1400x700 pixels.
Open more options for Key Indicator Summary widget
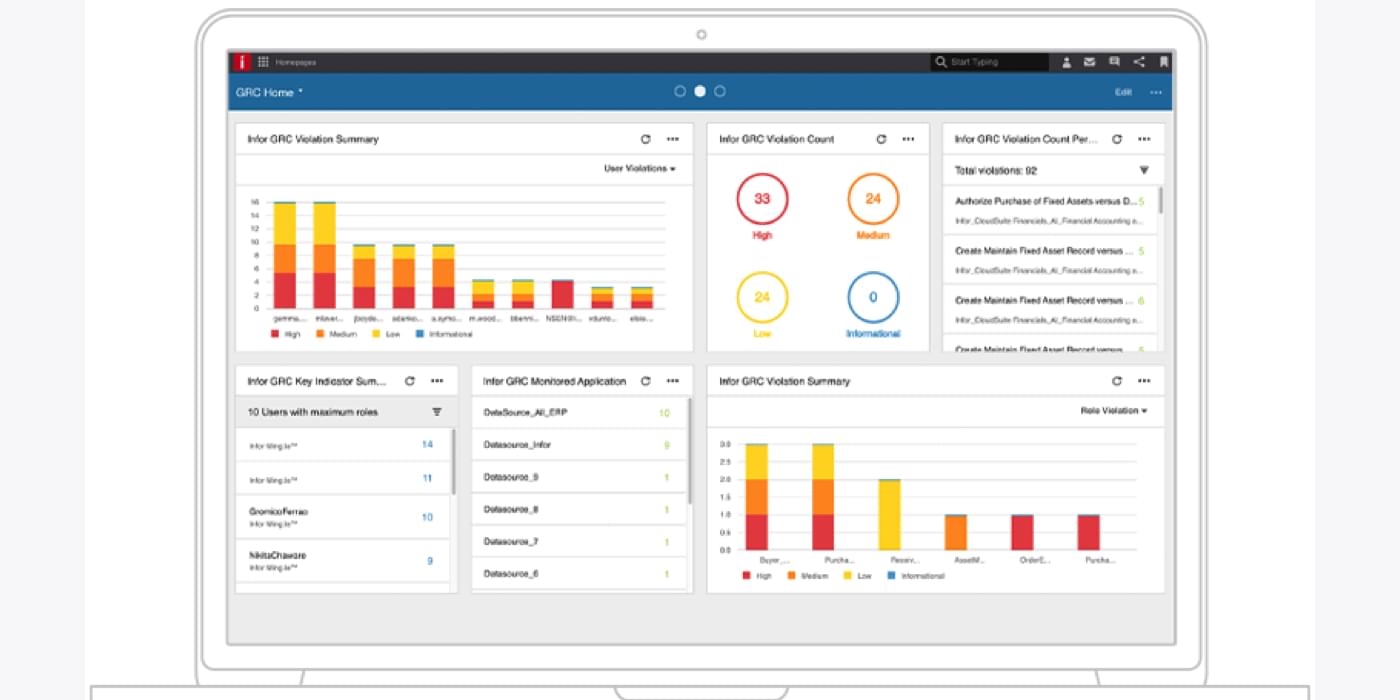click(437, 381)
